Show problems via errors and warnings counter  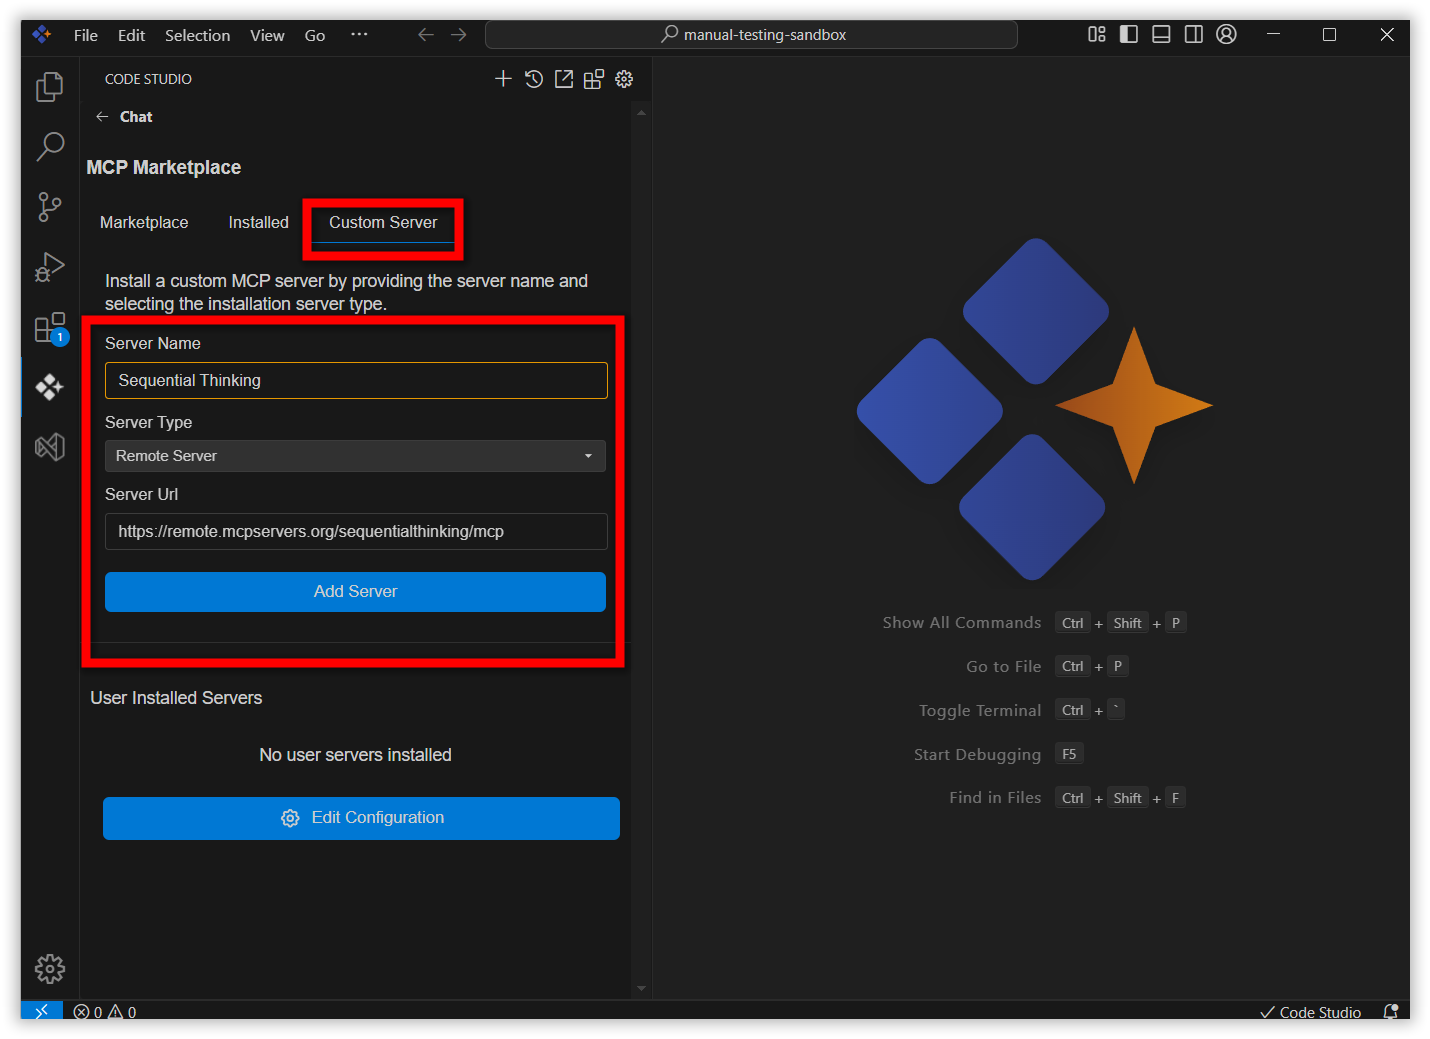pyautogui.click(x=105, y=1012)
